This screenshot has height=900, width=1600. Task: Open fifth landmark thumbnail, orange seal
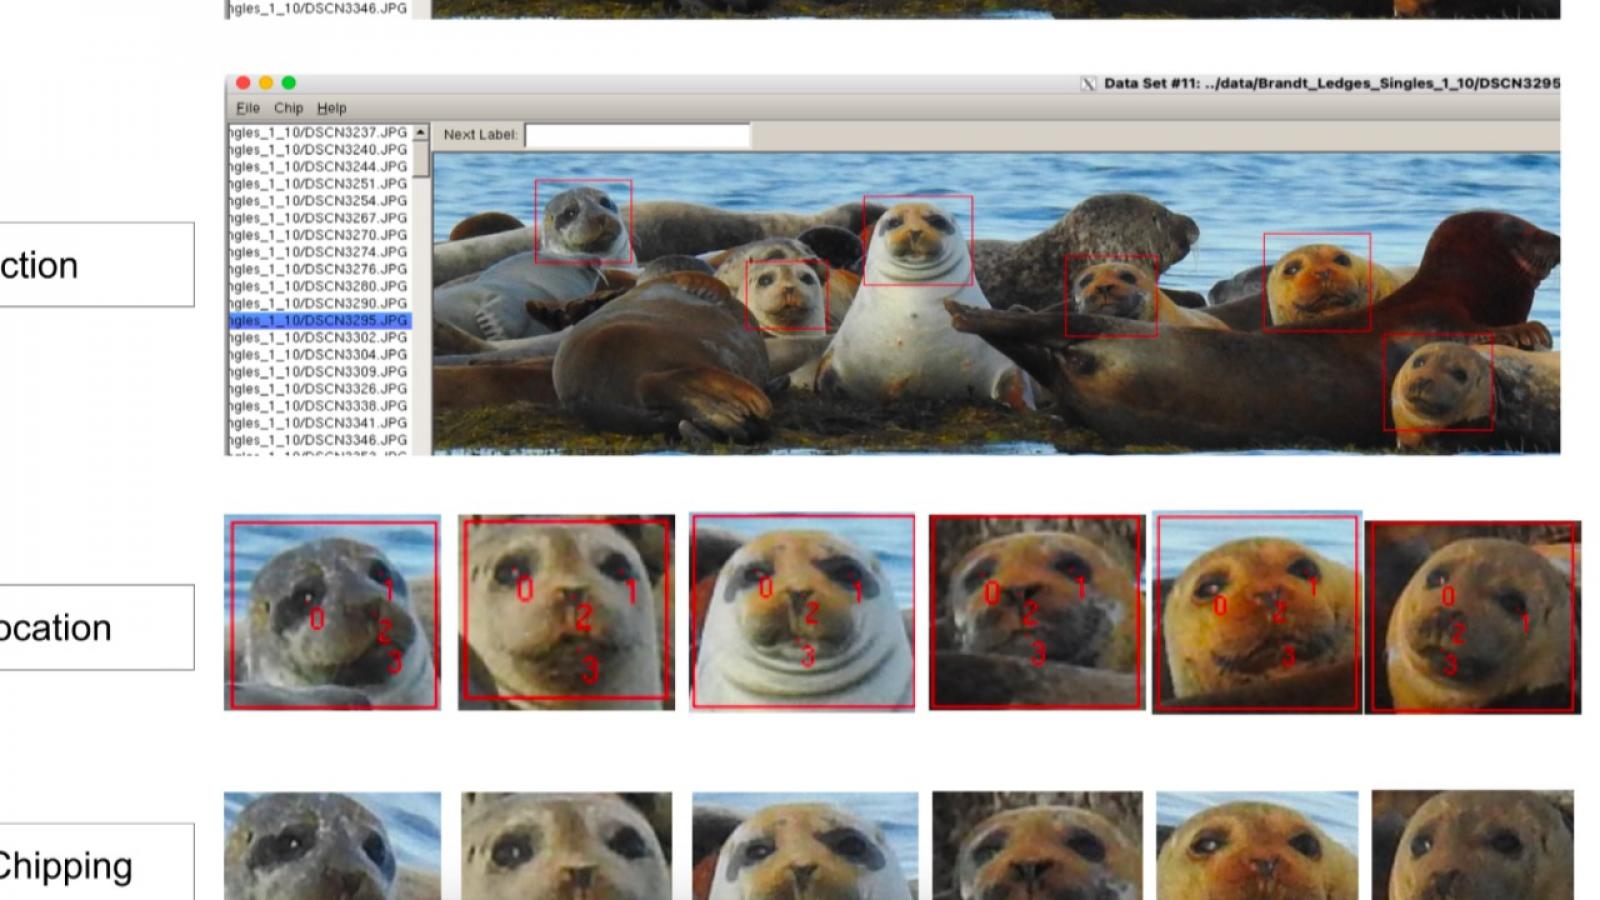pyautogui.click(x=1257, y=612)
